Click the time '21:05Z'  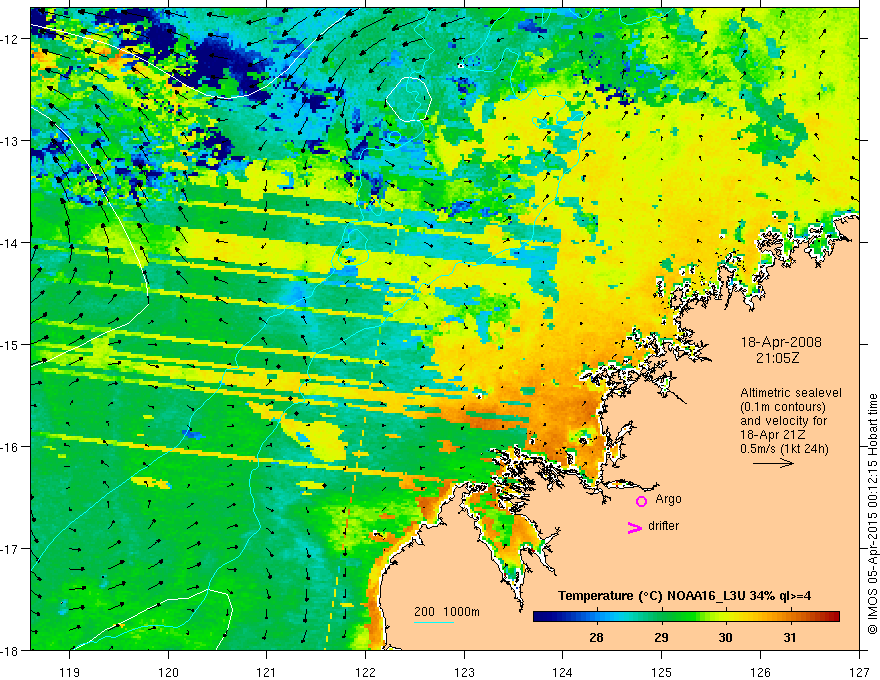pyautogui.click(x=777, y=357)
